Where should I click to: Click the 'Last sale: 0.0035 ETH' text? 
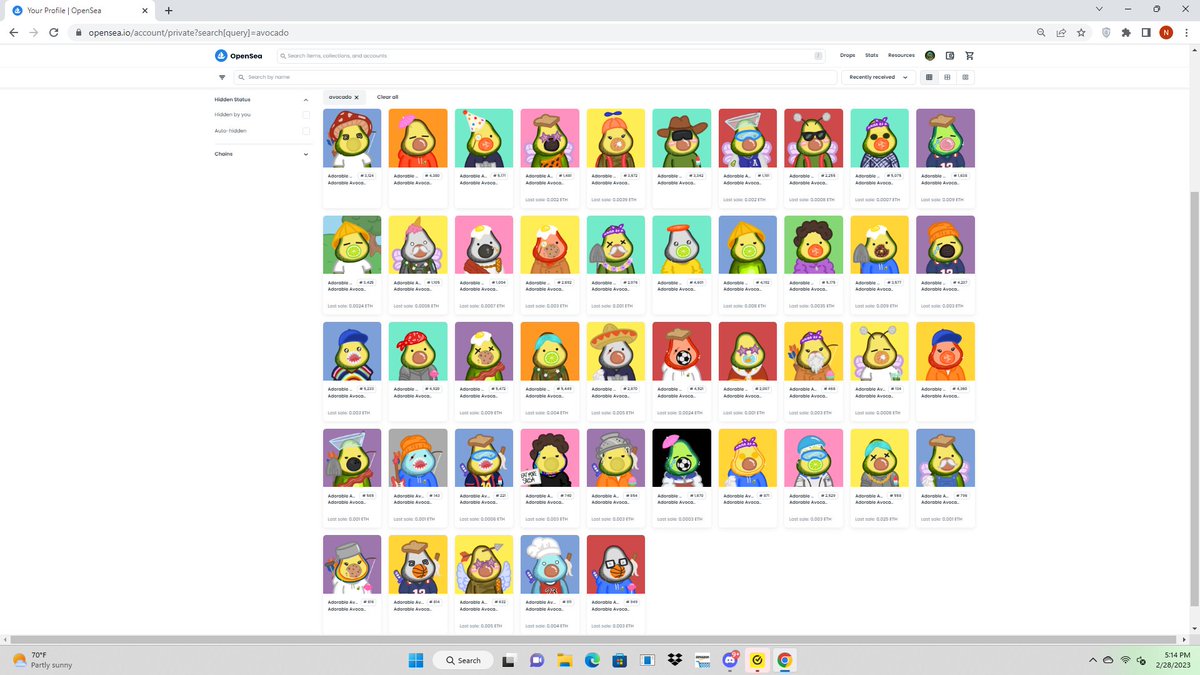(x=810, y=306)
